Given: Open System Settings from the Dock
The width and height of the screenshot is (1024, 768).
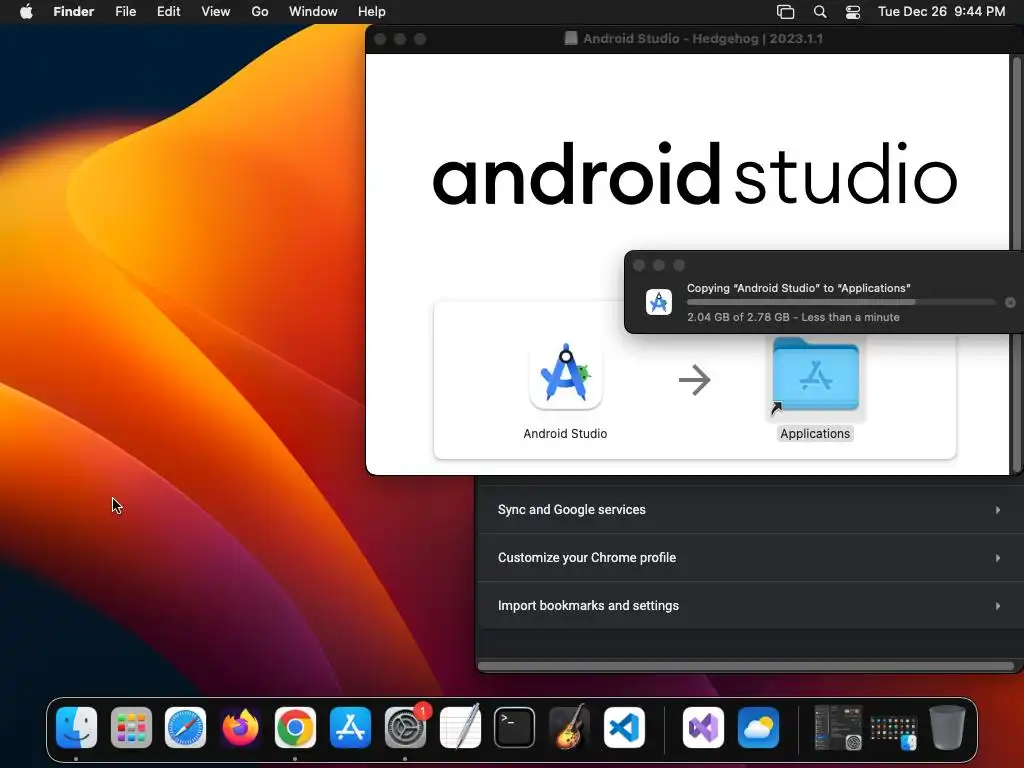Looking at the screenshot, I should point(405,728).
